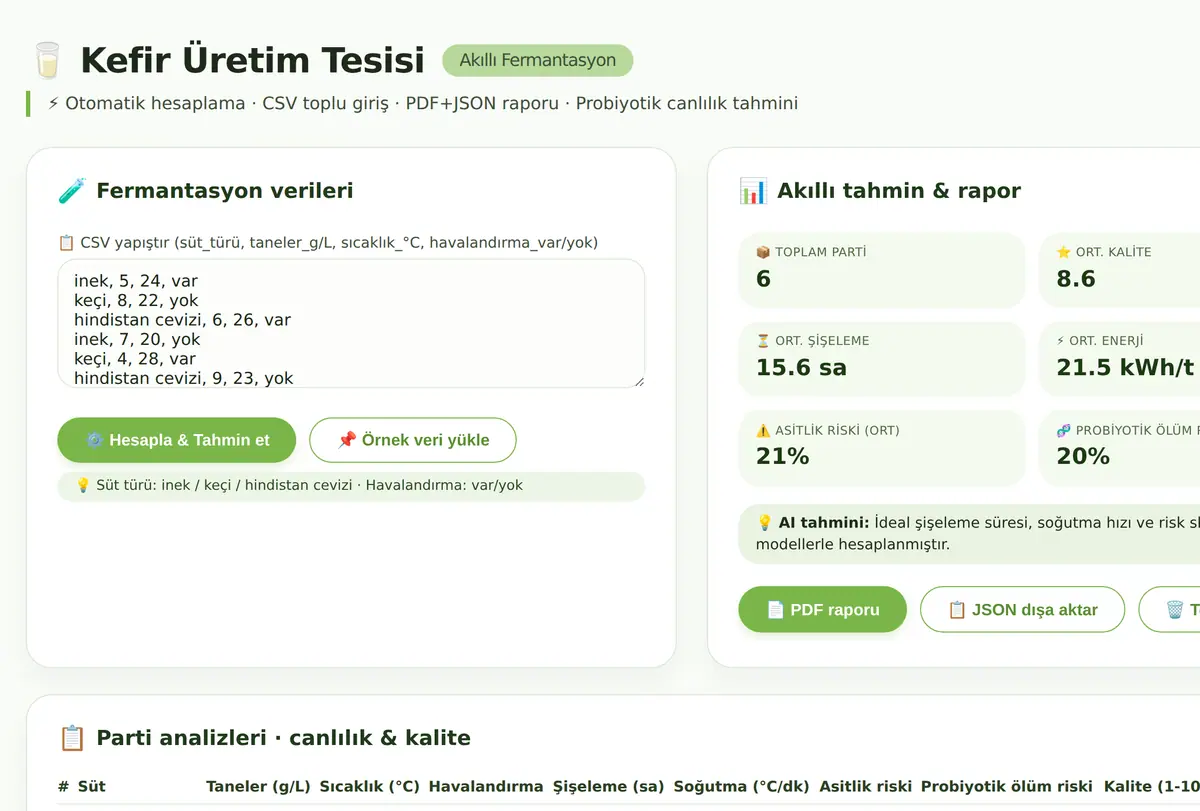This screenshot has height=811, width=1200.
Task: Click CSV line 'hindistan cevizi, 6, 26, var'
Action: point(182,320)
